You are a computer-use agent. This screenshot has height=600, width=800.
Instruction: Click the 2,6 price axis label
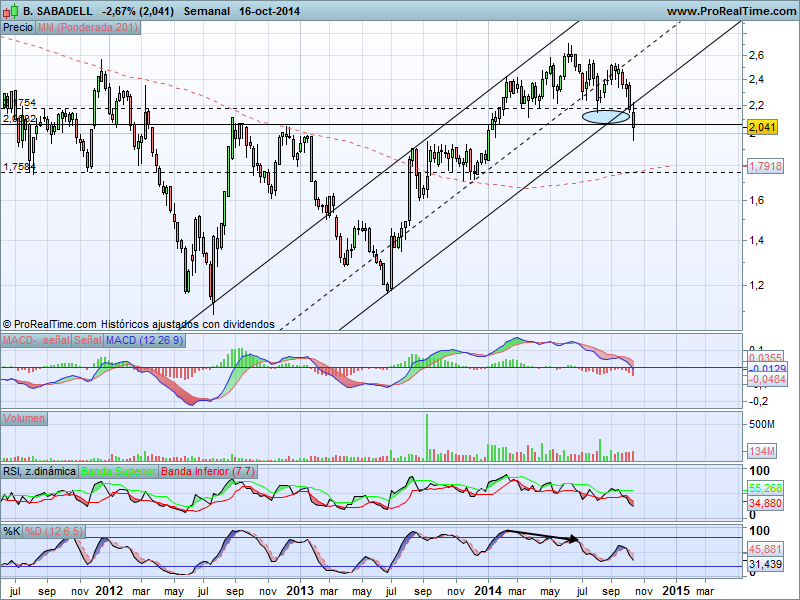click(x=757, y=55)
